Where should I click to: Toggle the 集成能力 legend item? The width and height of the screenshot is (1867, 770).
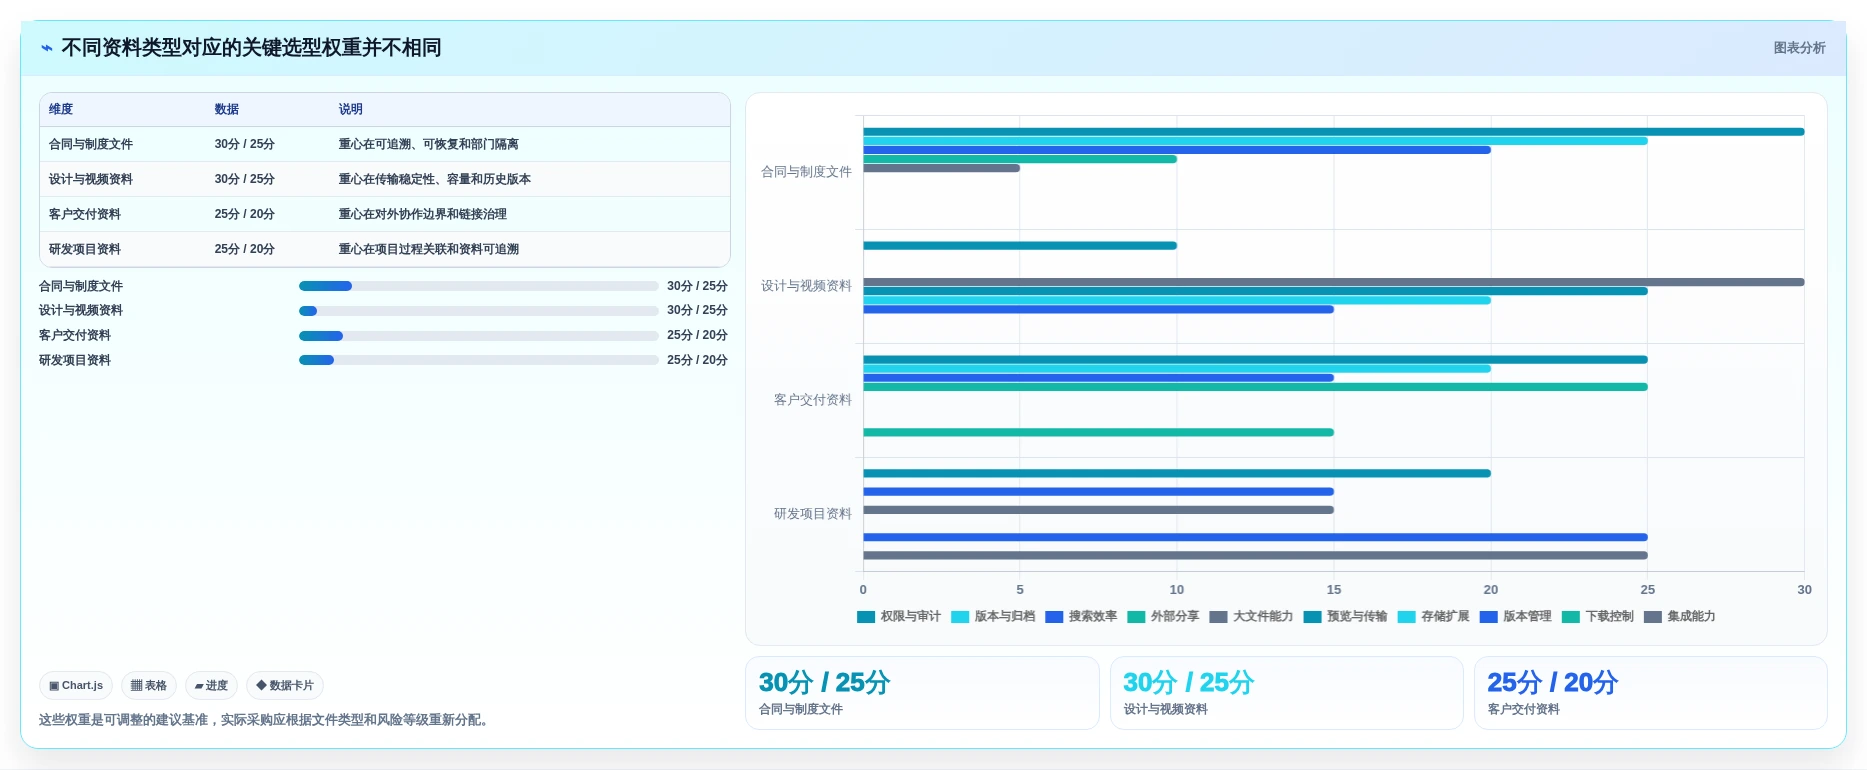tap(1679, 616)
